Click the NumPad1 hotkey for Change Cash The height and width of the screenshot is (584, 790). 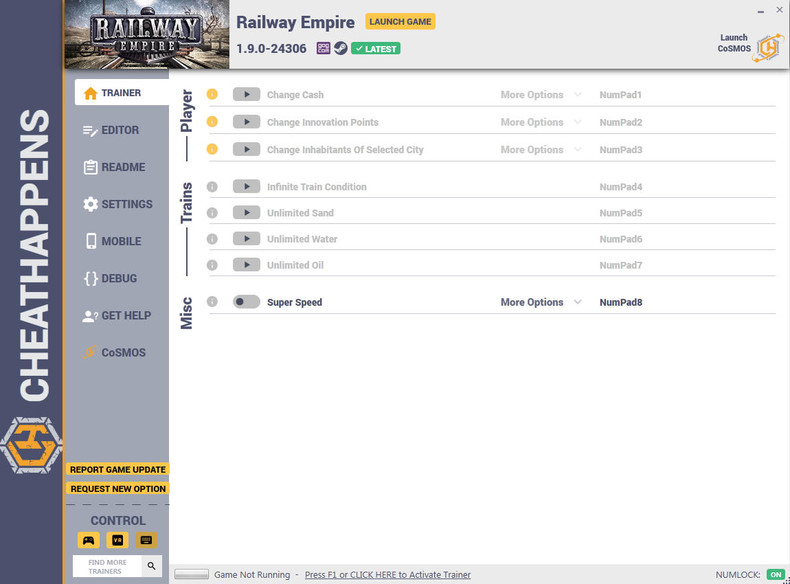click(620, 95)
